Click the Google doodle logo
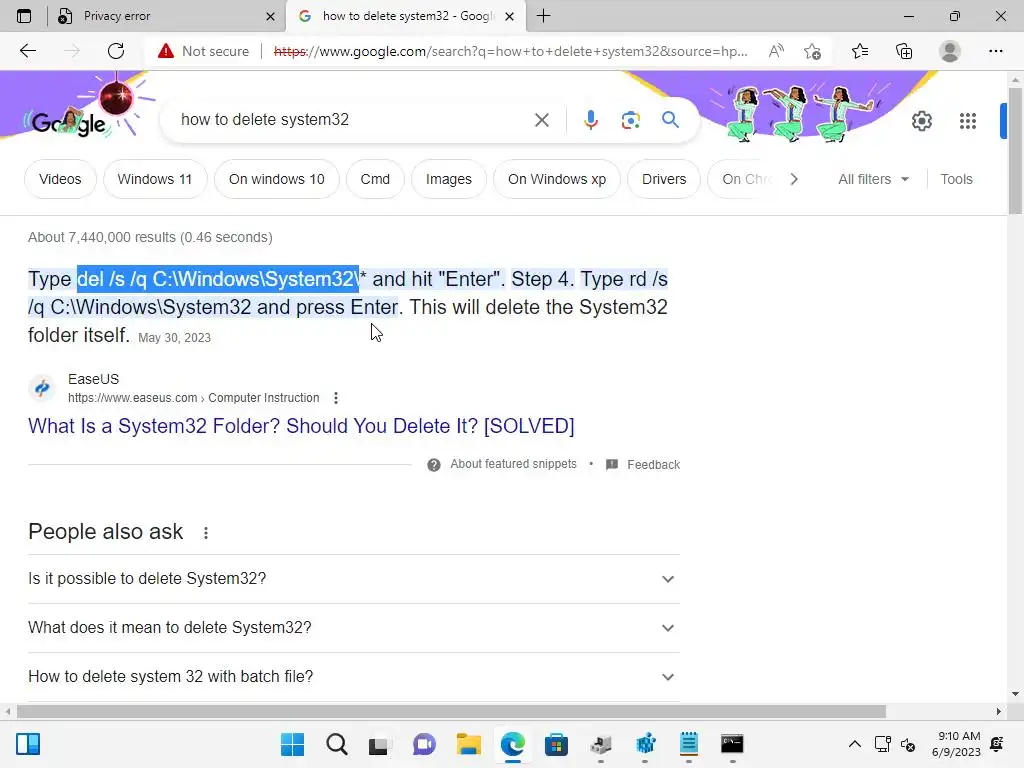Image resolution: width=1024 pixels, height=768 pixels. [69, 122]
